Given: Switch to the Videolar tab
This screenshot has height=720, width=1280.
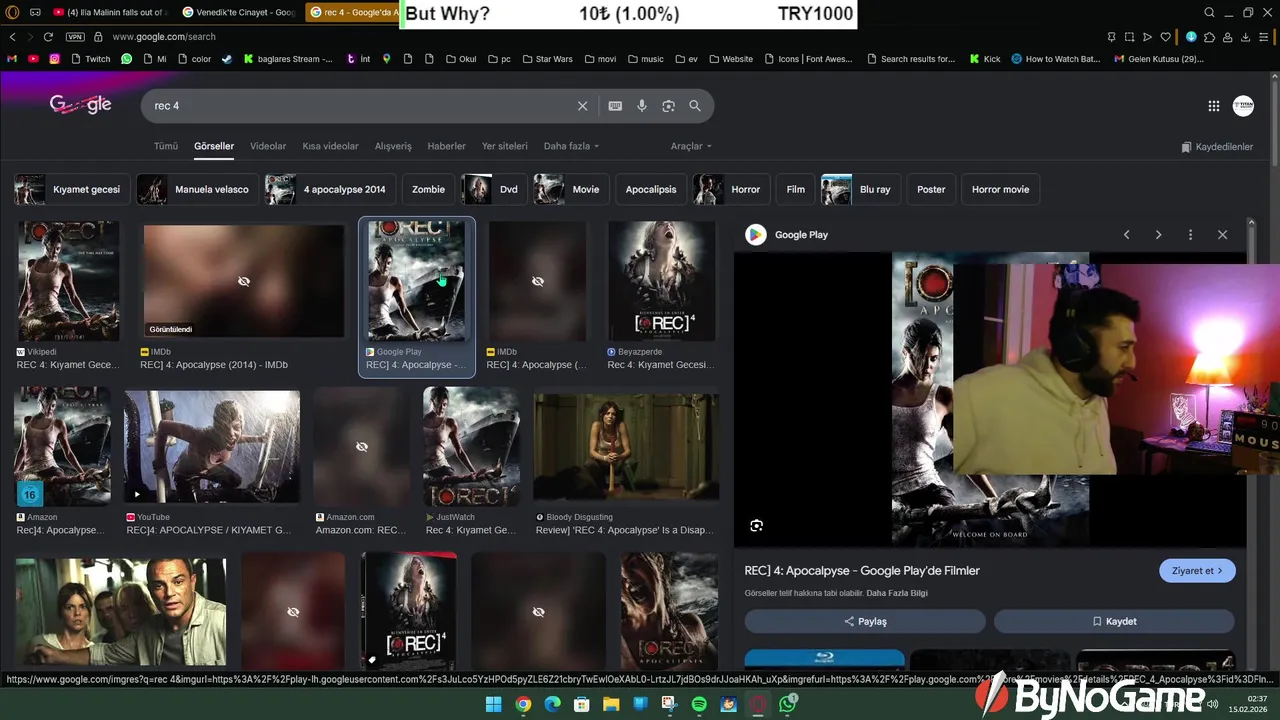Looking at the screenshot, I should point(268,146).
